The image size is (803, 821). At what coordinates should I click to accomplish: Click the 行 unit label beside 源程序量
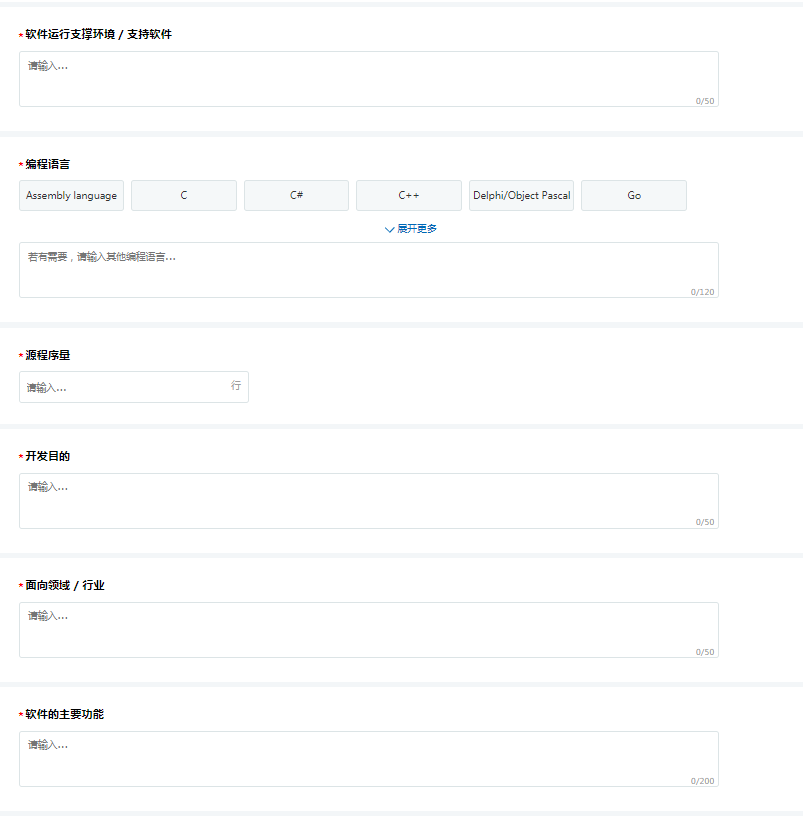(237, 387)
